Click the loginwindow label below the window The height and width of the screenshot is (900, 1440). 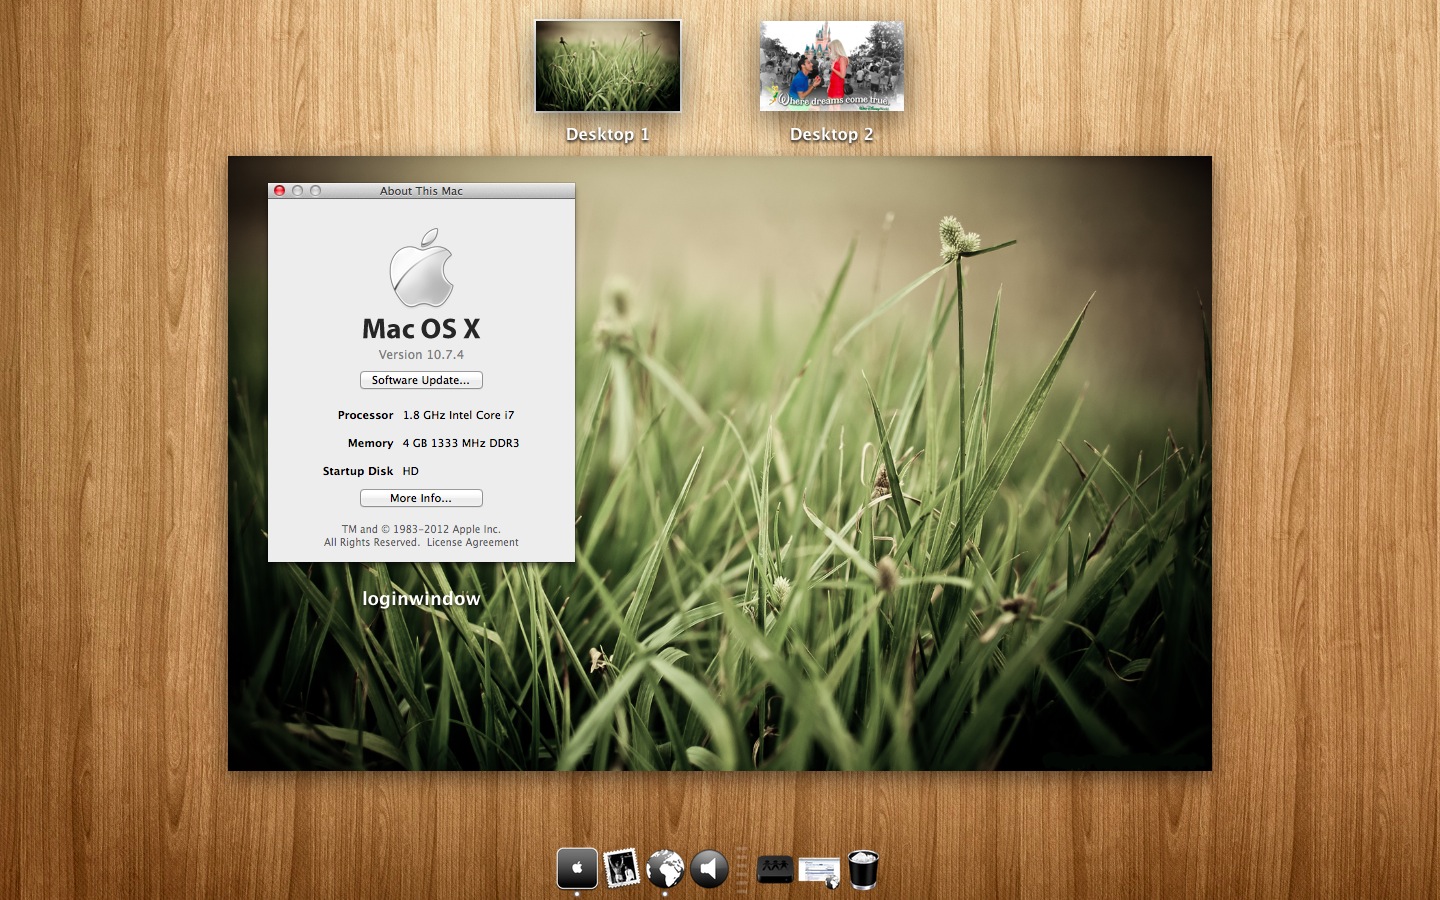pyautogui.click(x=421, y=598)
